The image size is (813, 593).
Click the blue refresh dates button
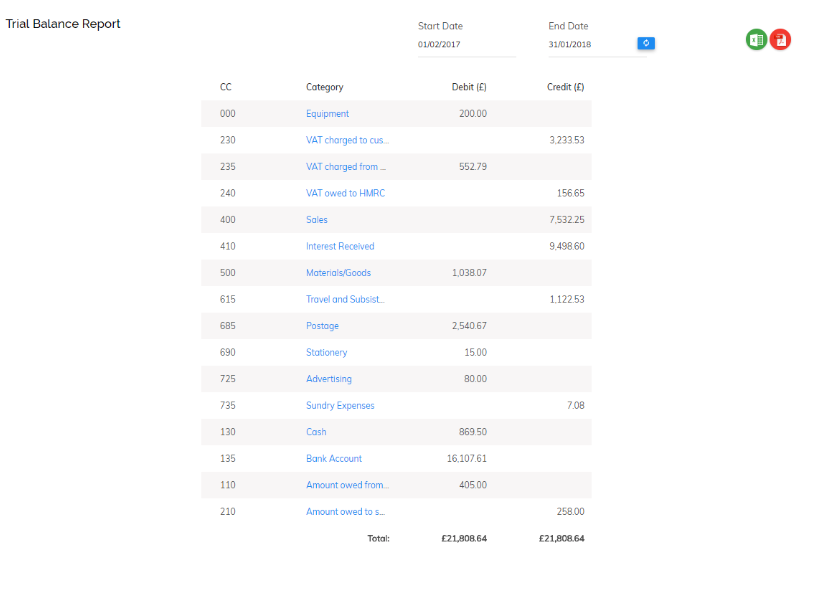pos(646,43)
